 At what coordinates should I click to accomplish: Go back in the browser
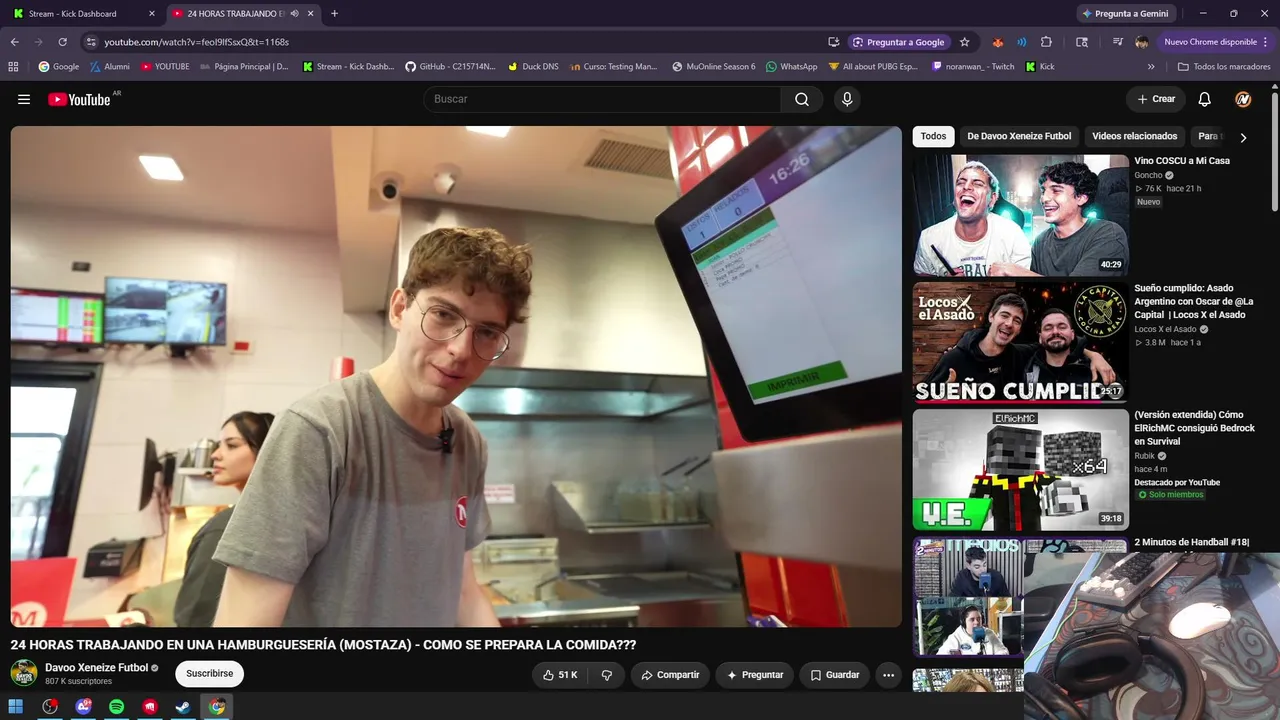[x=15, y=42]
